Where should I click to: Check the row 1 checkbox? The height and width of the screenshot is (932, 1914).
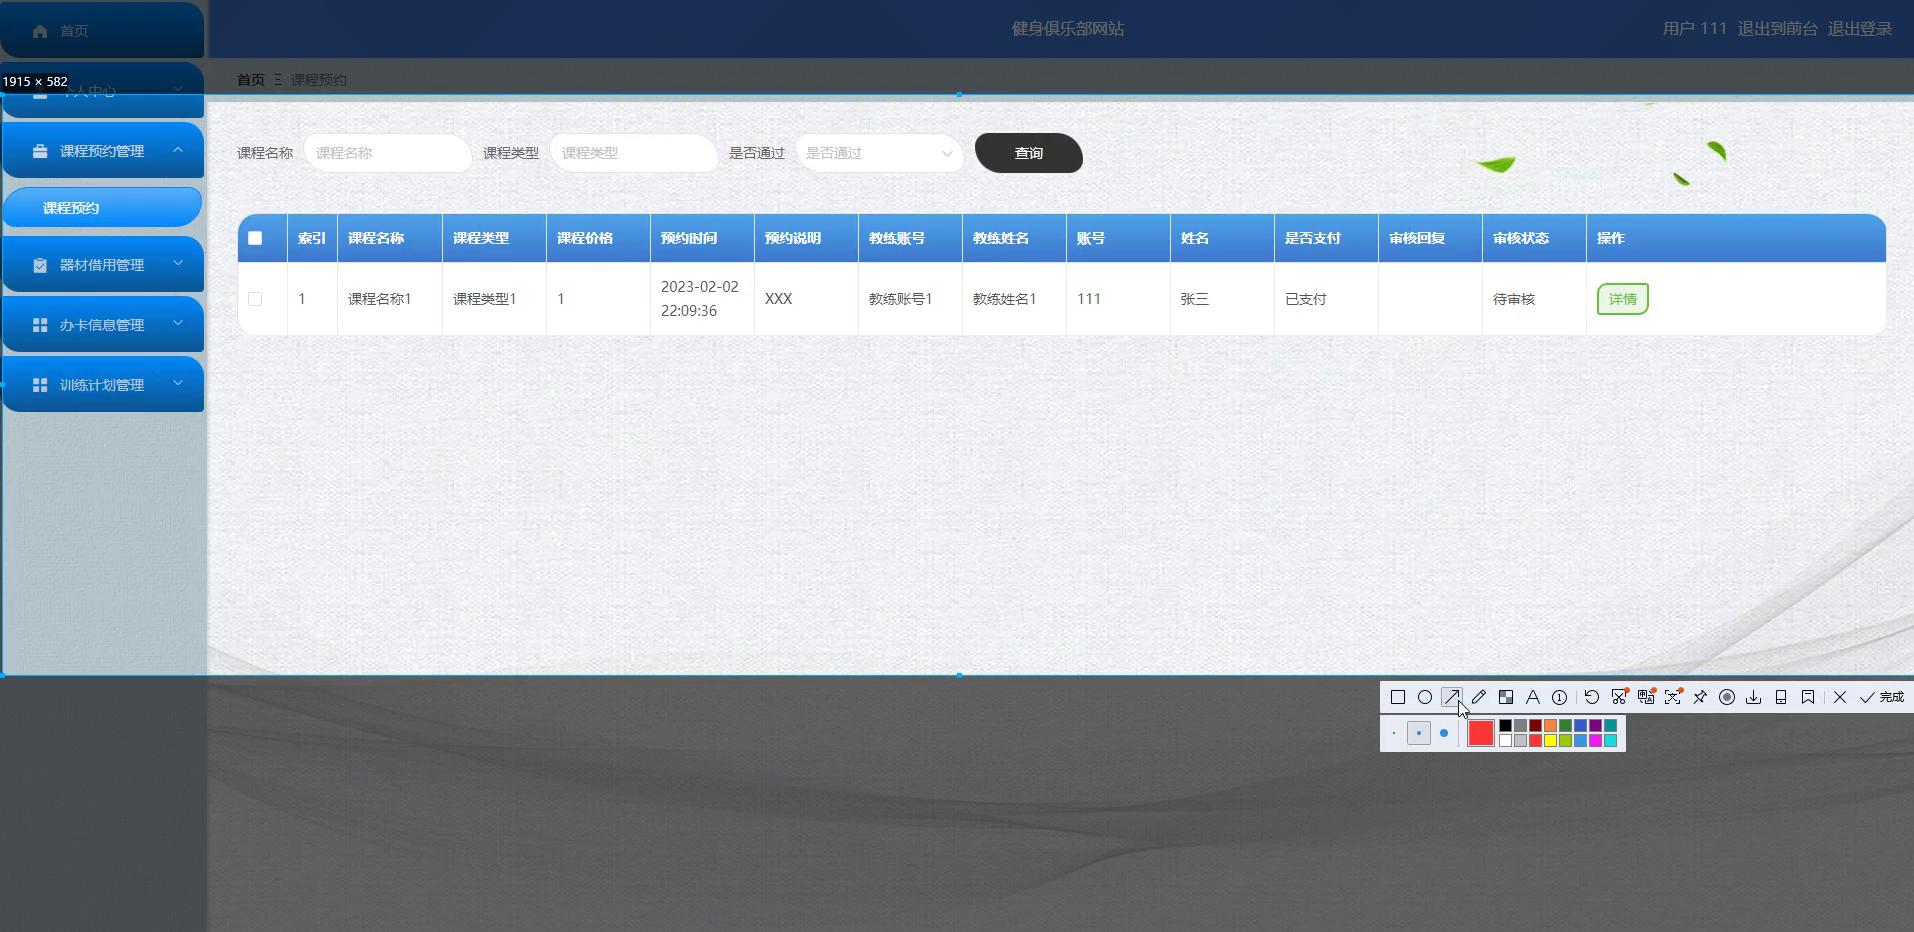point(255,299)
